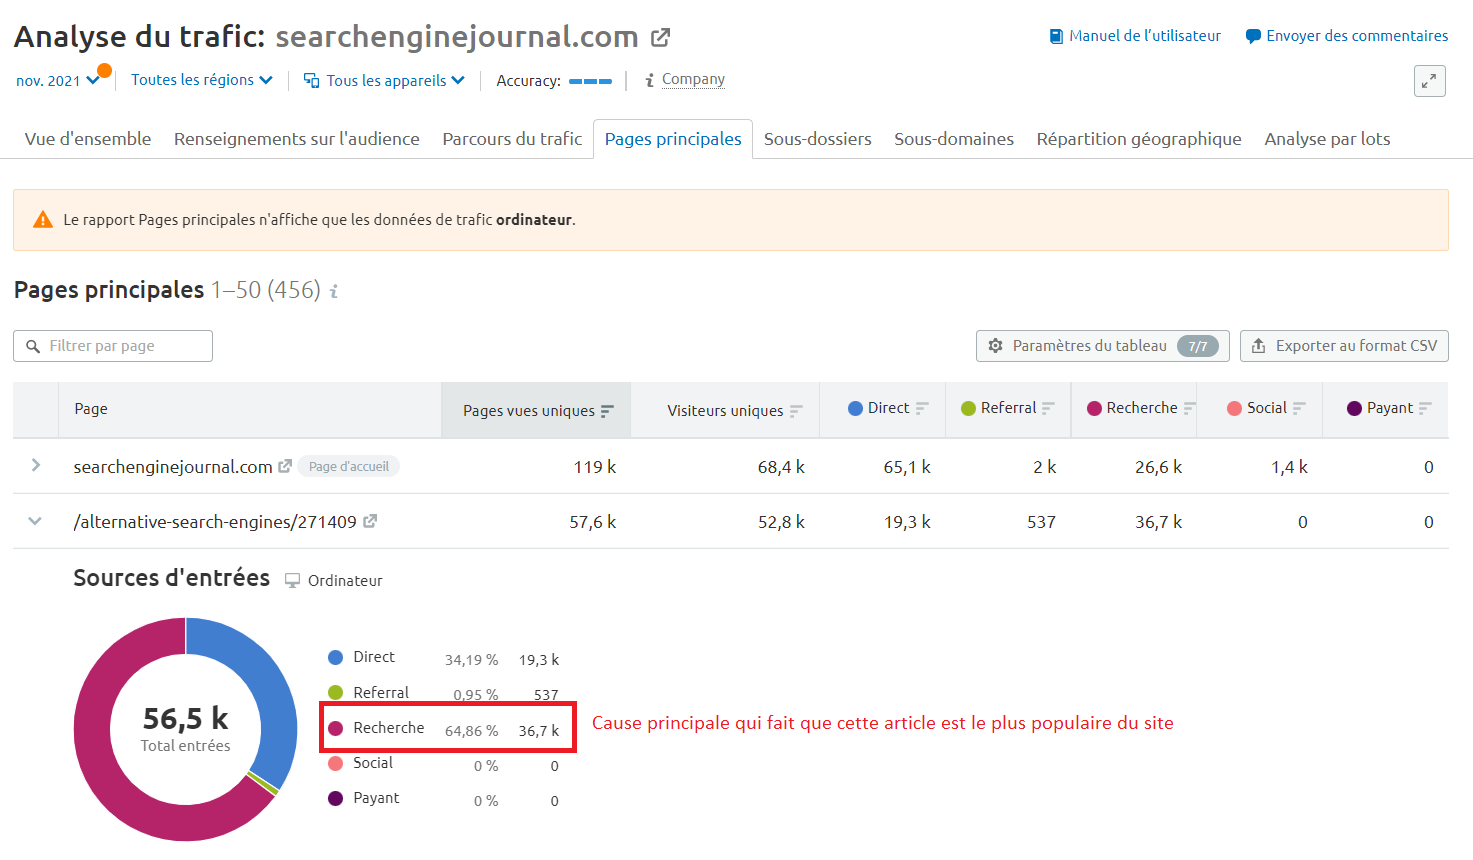
Task: Click the pink Social legend dot in legend
Action: click(336, 763)
